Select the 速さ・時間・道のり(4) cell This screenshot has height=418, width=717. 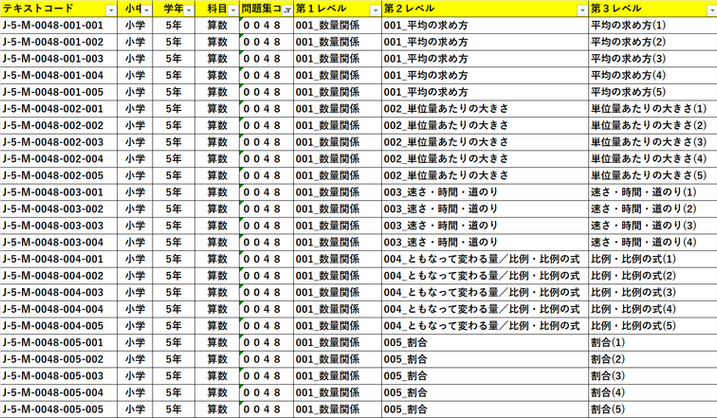tap(653, 242)
